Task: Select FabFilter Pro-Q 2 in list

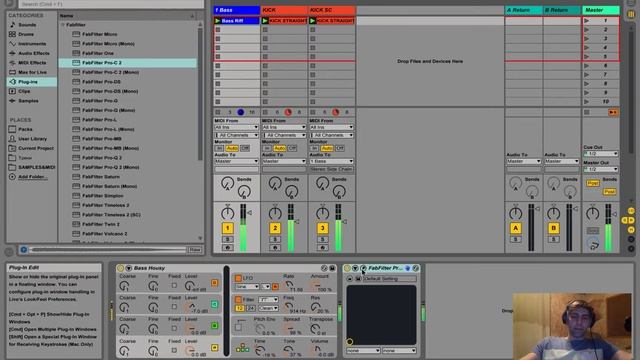Action: (102, 158)
